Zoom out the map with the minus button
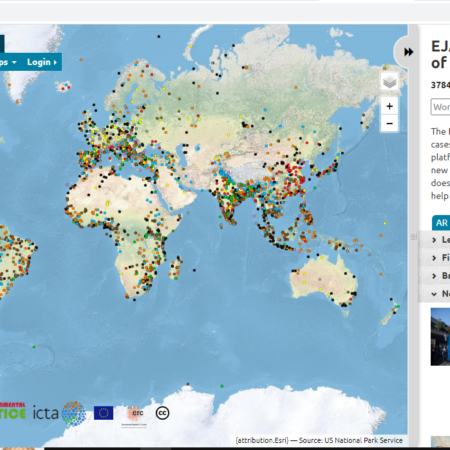 [x=389, y=124]
